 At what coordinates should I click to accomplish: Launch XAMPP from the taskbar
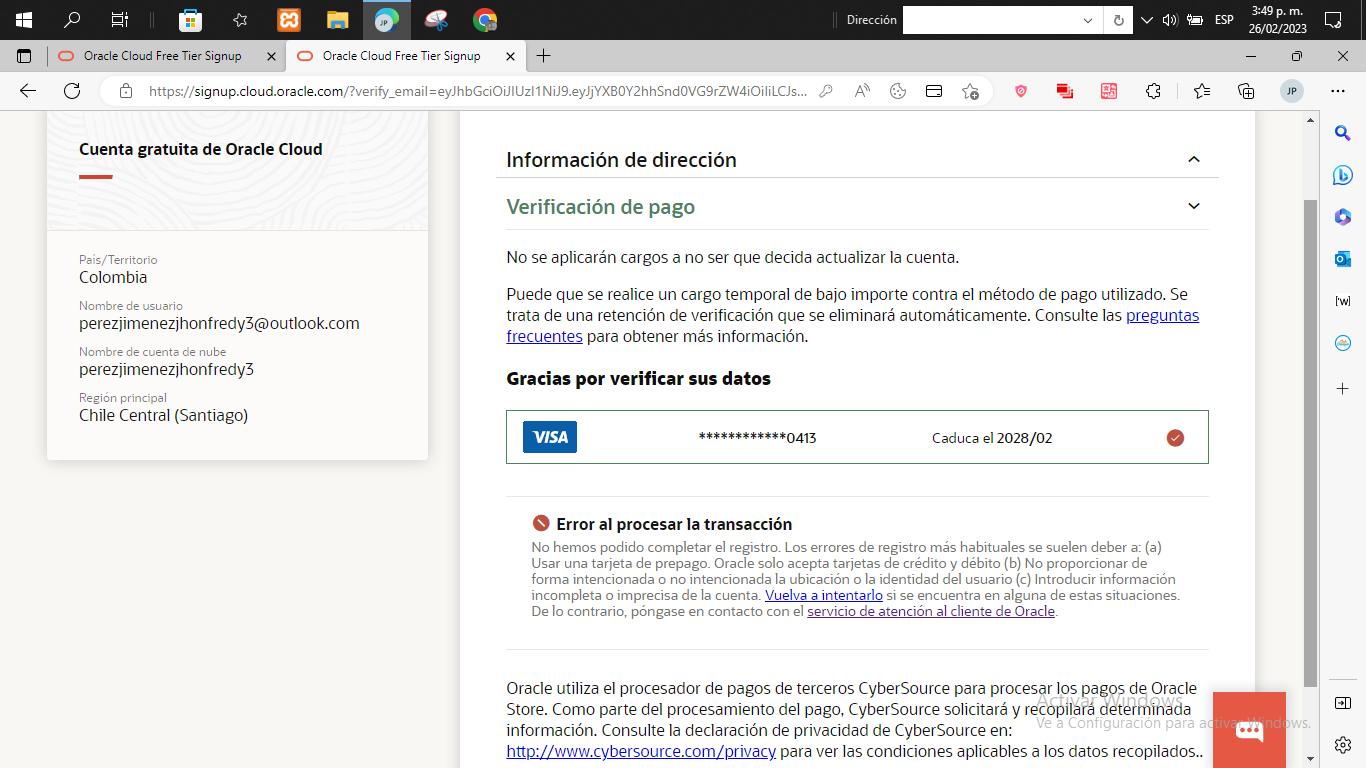pos(288,20)
